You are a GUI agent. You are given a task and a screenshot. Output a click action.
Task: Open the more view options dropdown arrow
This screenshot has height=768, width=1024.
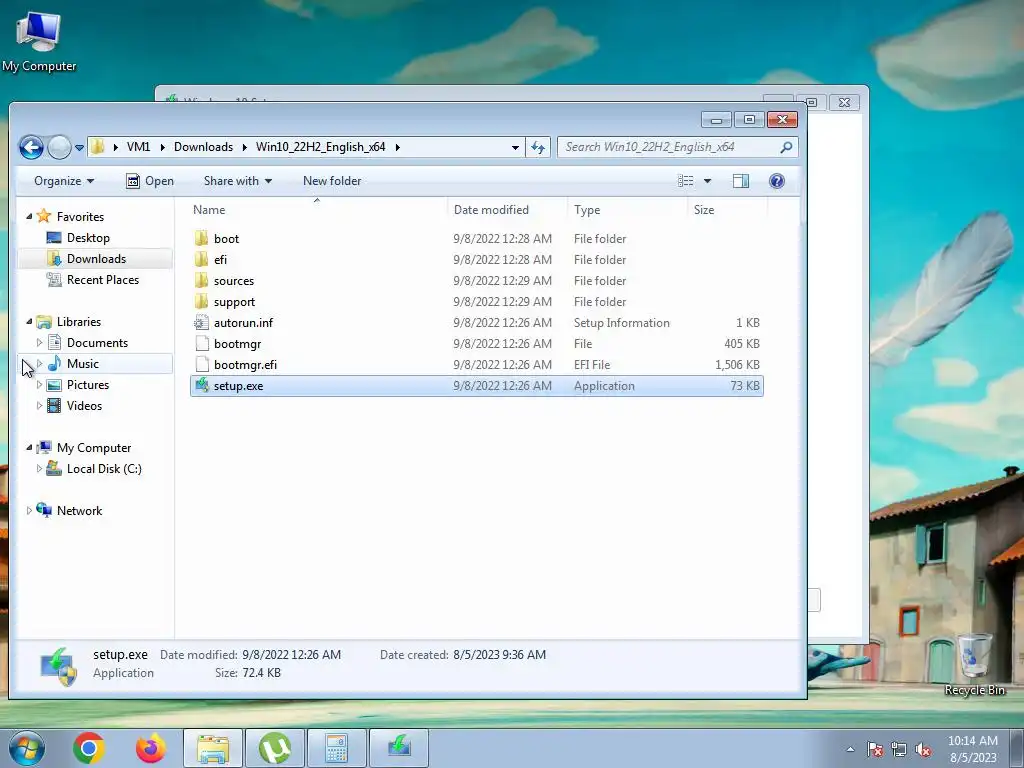pyautogui.click(x=707, y=181)
